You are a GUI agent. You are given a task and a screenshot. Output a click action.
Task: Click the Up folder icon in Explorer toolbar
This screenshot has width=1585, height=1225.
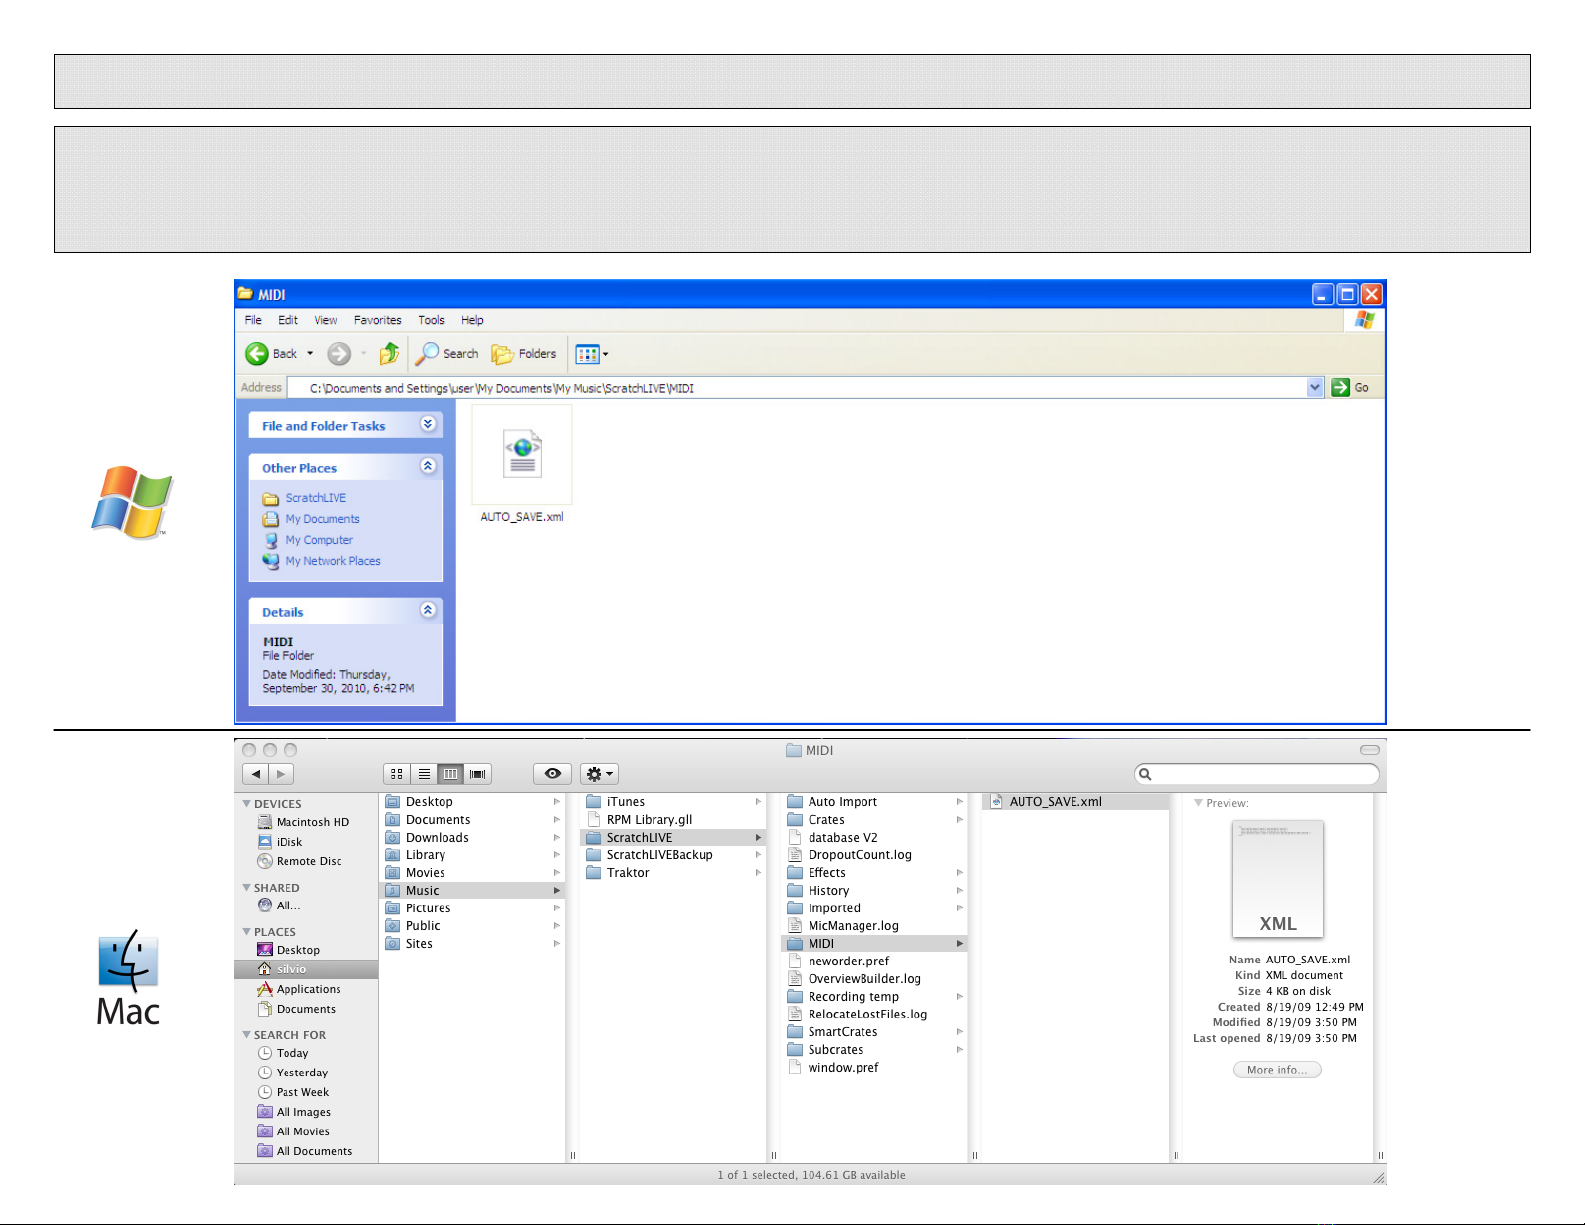(389, 354)
